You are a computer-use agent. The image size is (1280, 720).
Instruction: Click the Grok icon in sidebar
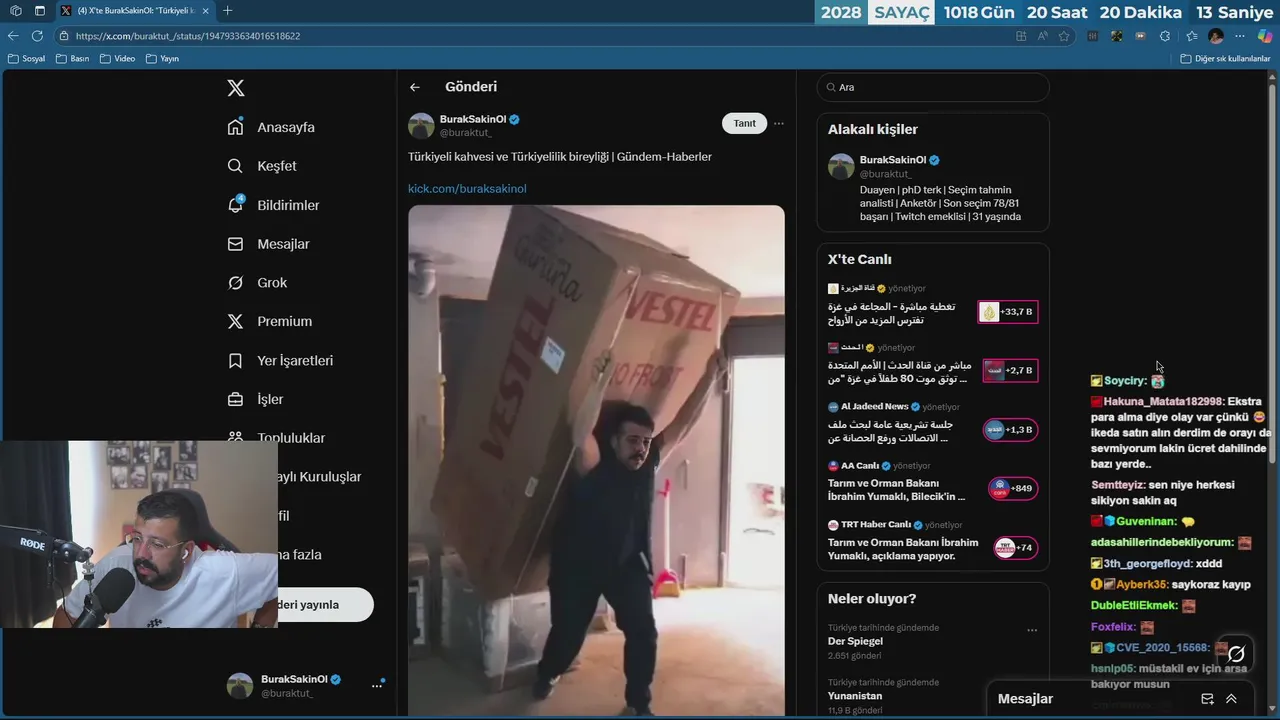coord(236,283)
